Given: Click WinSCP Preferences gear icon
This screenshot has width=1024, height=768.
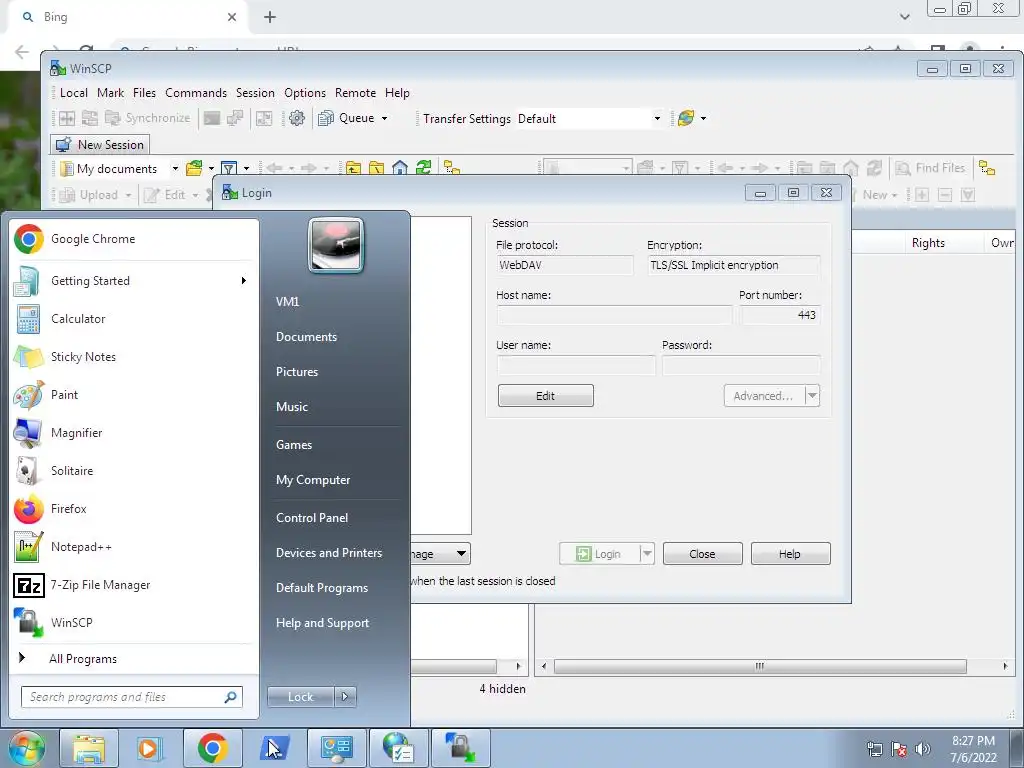Looking at the screenshot, I should coord(297,118).
